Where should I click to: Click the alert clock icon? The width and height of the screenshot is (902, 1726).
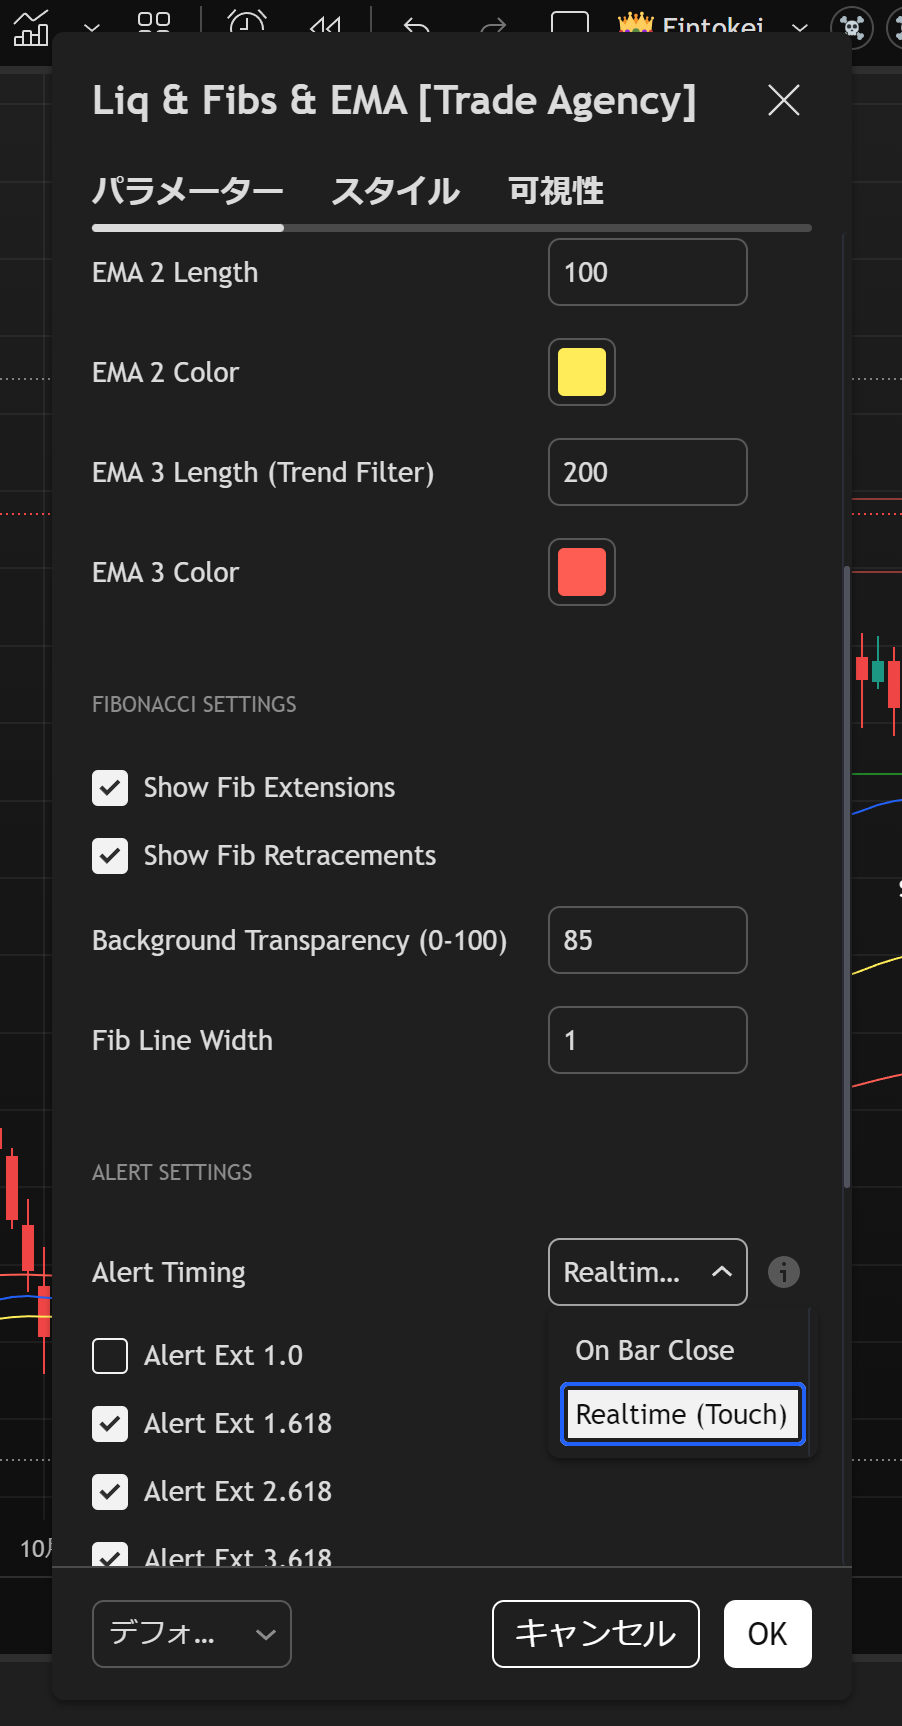pos(247,24)
